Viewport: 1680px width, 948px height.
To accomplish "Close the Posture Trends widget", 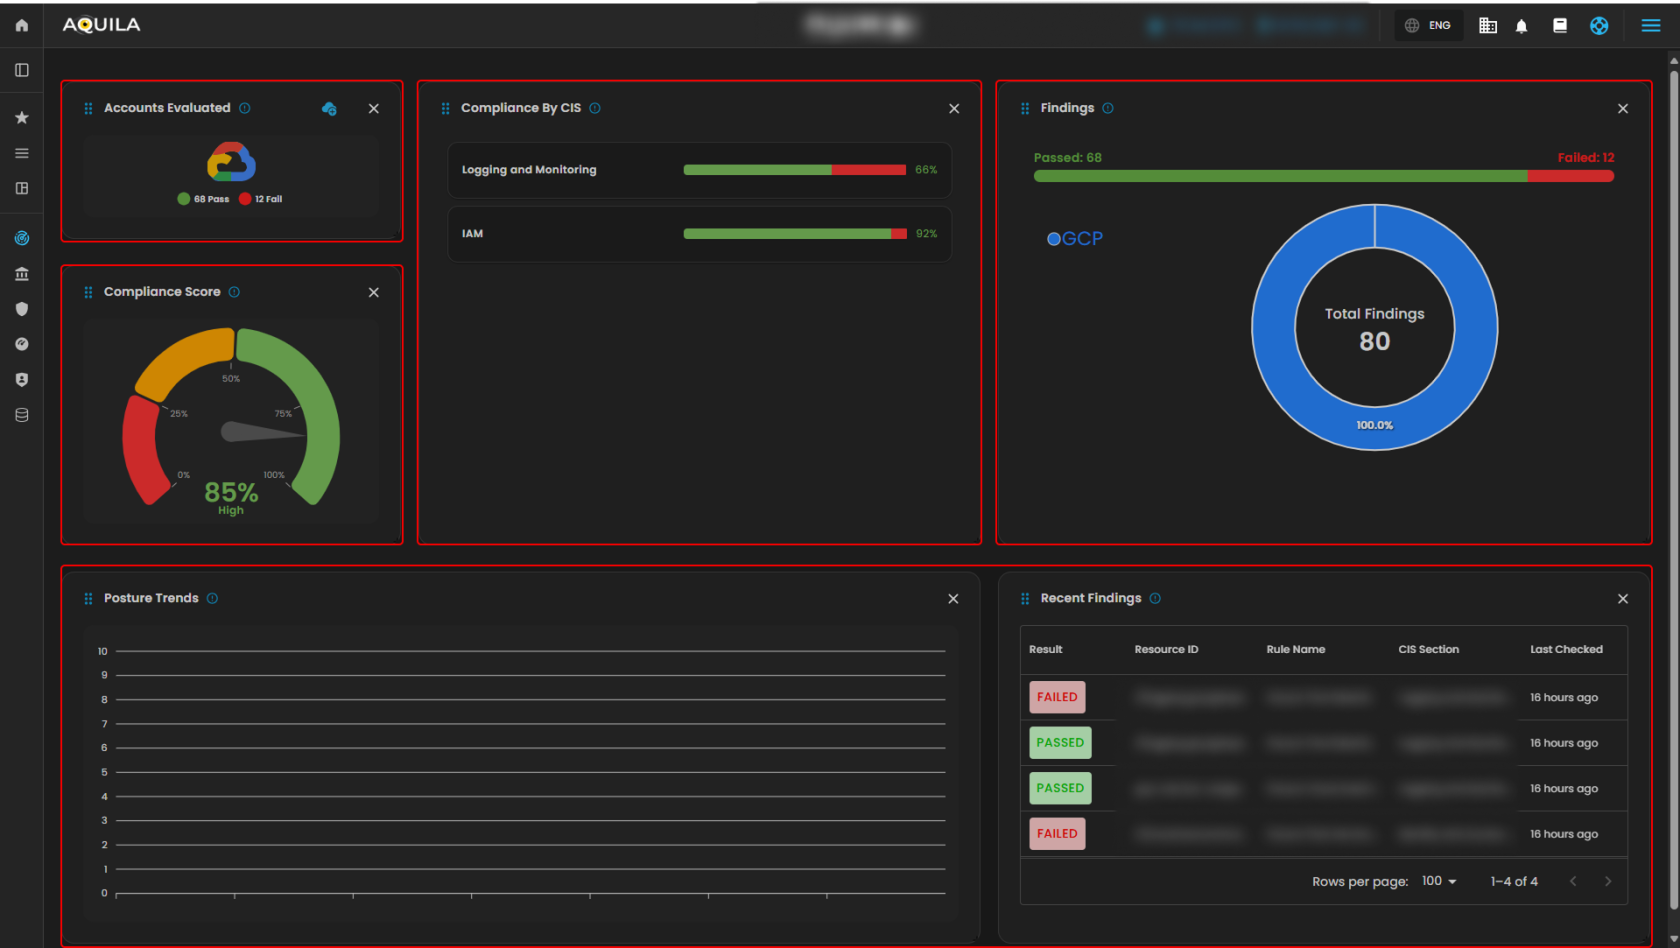I will [x=953, y=599].
